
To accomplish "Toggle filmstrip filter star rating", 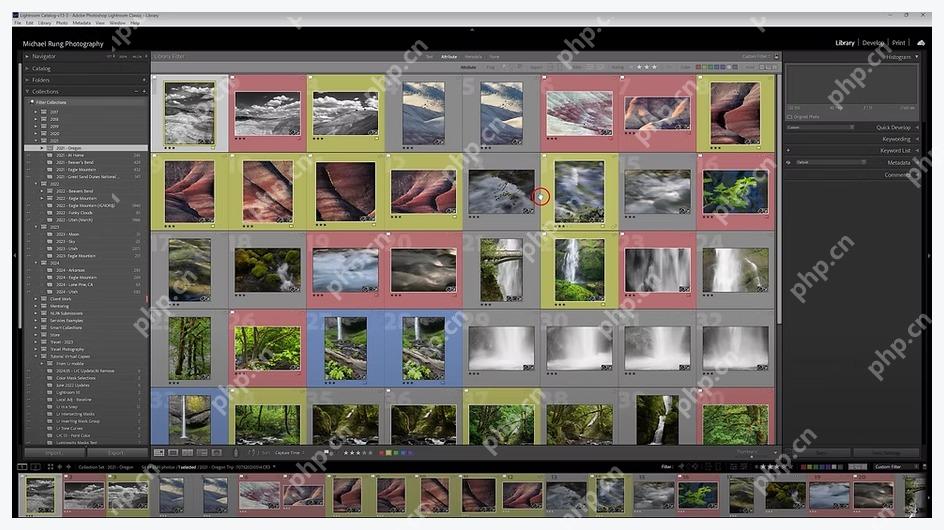I will pyautogui.click(x=772, y=467).
